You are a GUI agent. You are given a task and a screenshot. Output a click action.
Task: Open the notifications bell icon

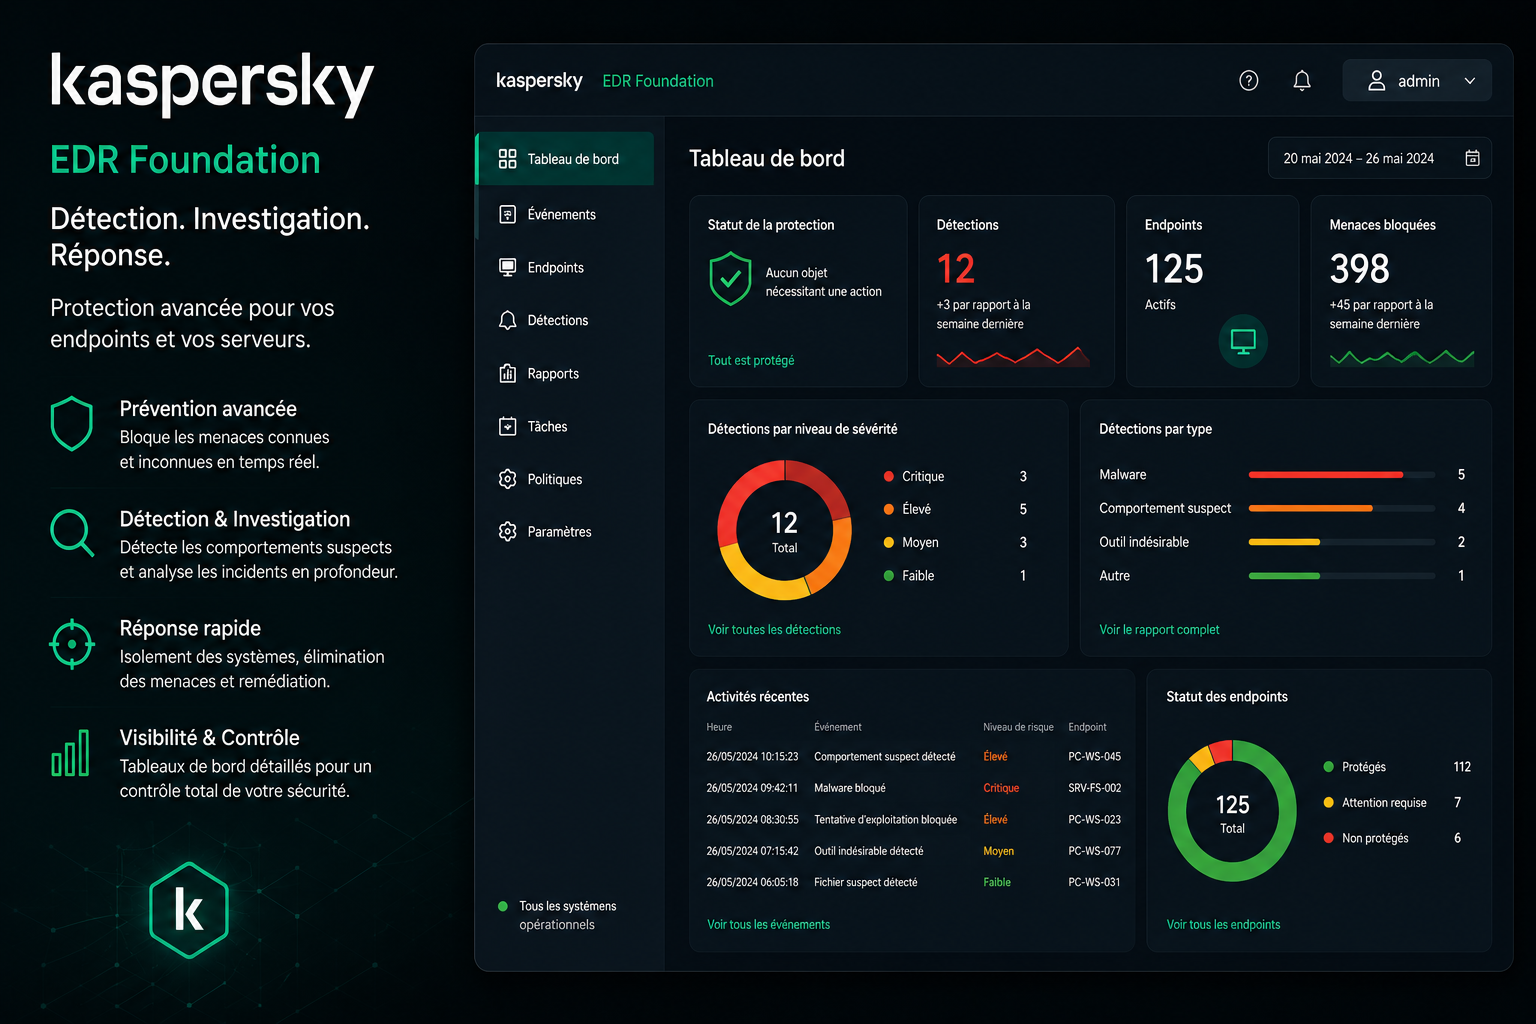(x=1302, y=81)
